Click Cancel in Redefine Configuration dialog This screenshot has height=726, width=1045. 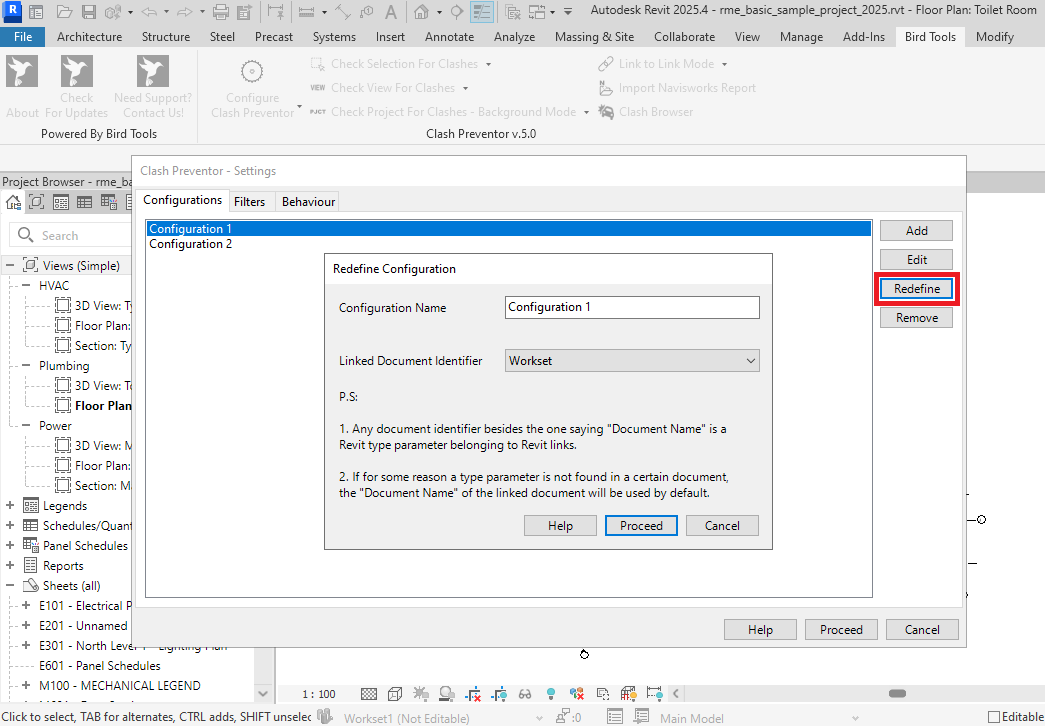click(722, 525)
